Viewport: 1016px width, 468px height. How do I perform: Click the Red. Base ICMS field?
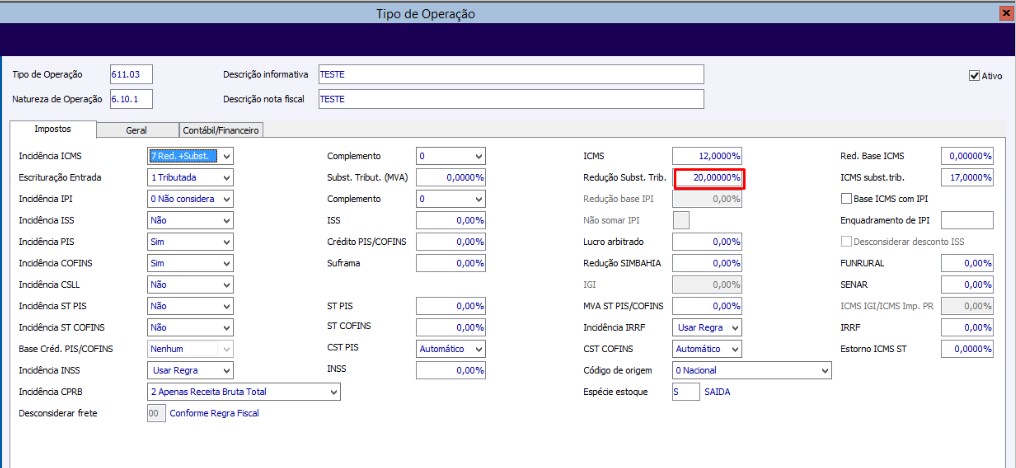point(967,156)
